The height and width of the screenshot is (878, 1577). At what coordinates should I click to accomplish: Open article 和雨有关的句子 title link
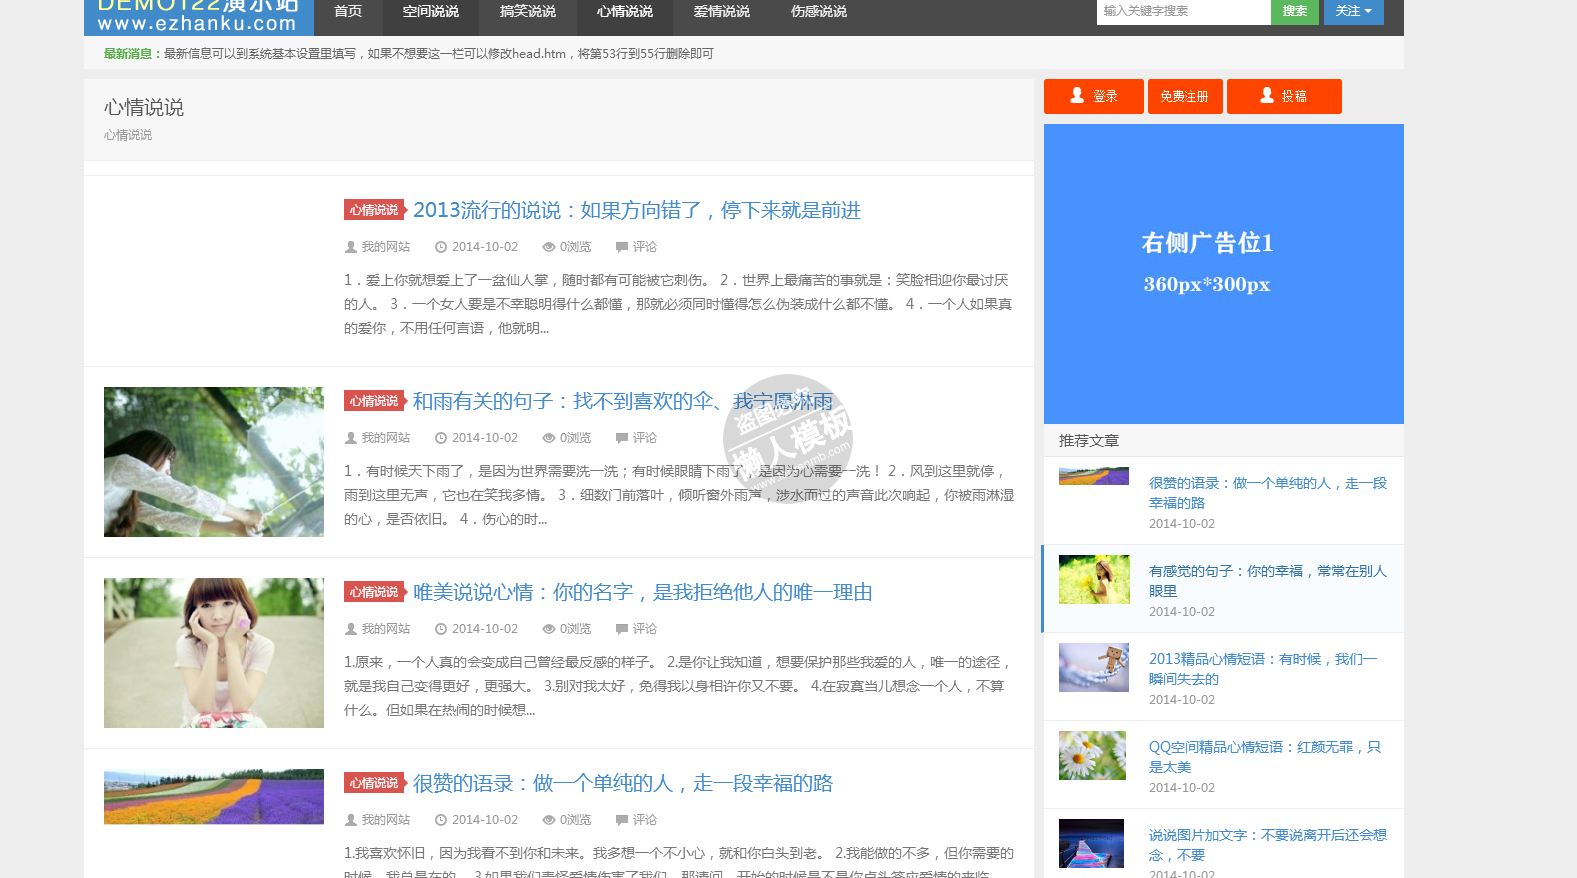pos(623,401)
